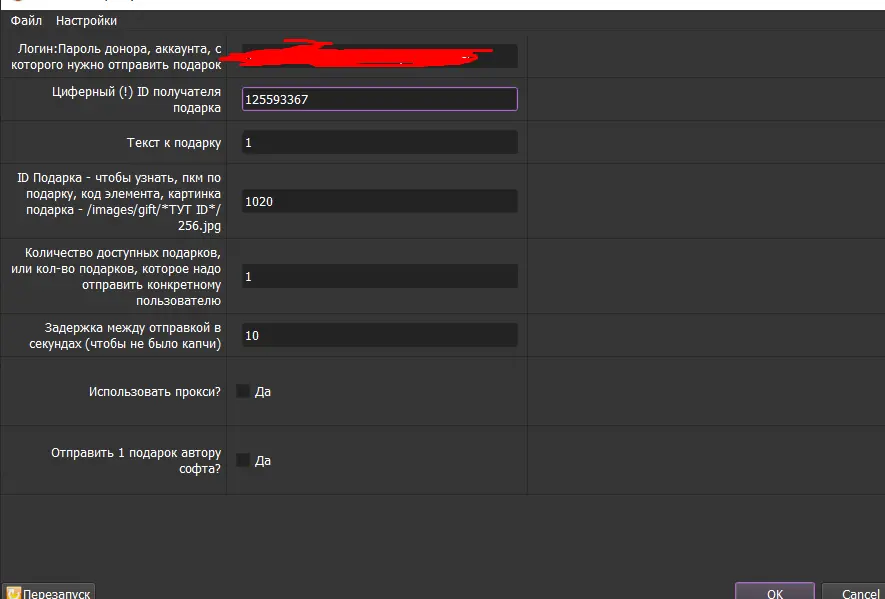
Task: Click the Текст к подарку label
Action: click(x=174, y=143)
